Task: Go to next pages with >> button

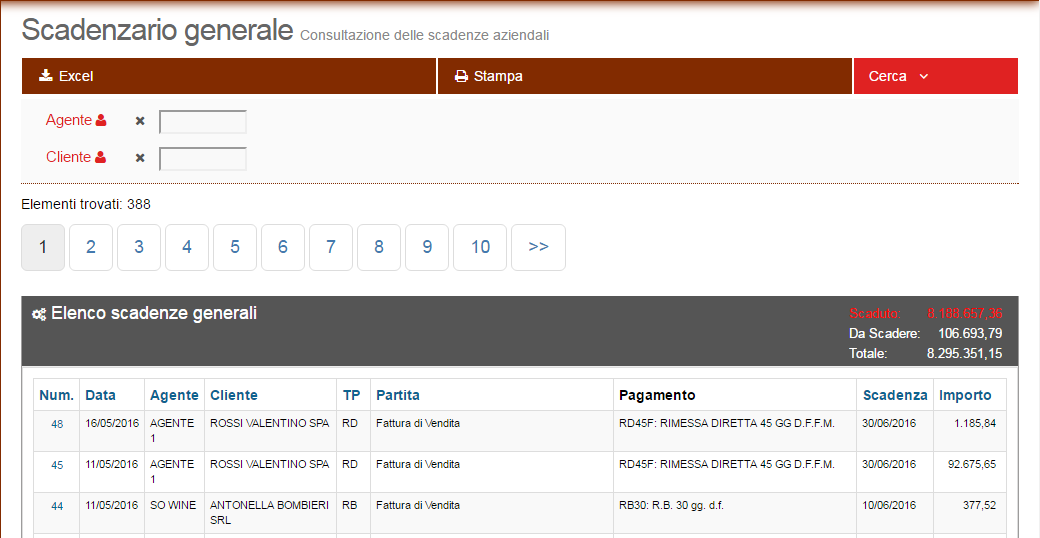Action: [x=538, y=247]
